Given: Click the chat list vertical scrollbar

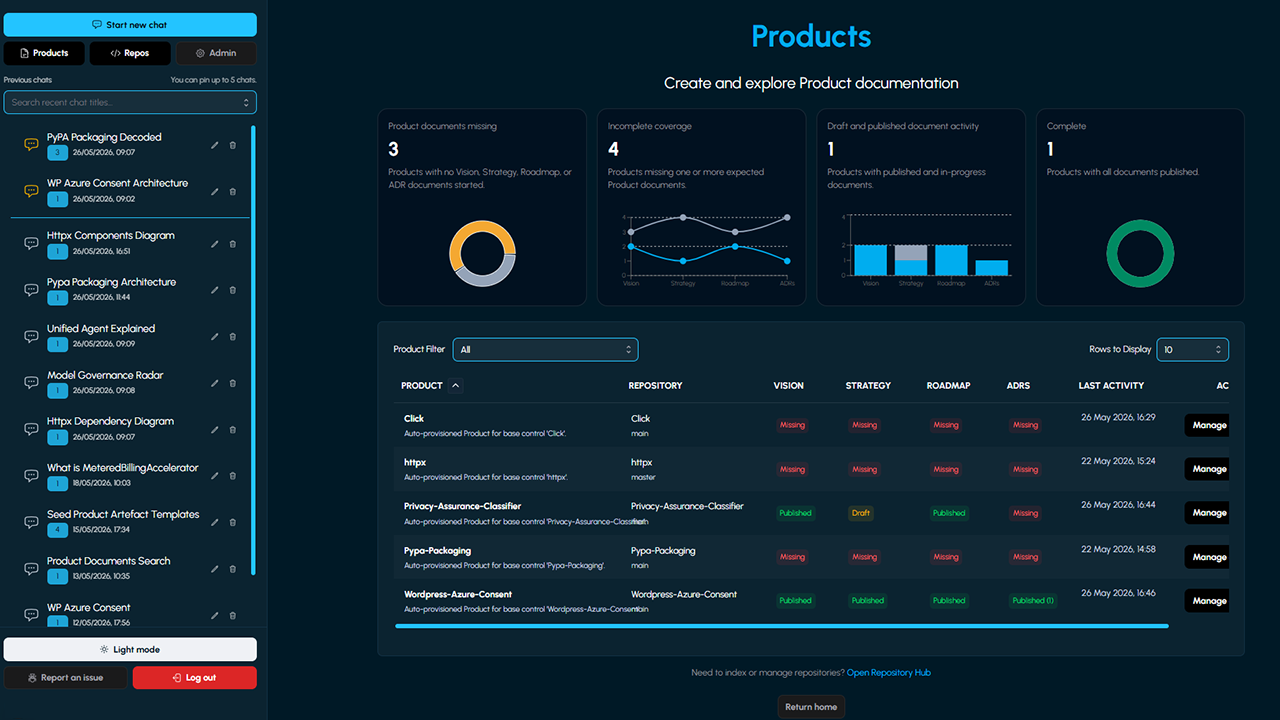Looking at the screenshot, I should (253, 350).
